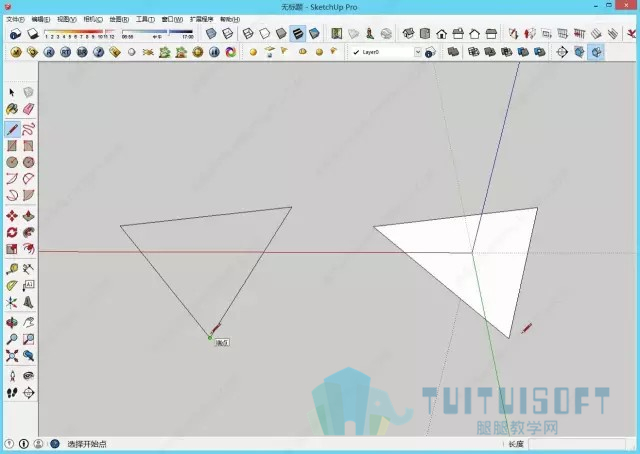The image size is (640, 454).
Task: Select the Move tool
Action: 12,216
